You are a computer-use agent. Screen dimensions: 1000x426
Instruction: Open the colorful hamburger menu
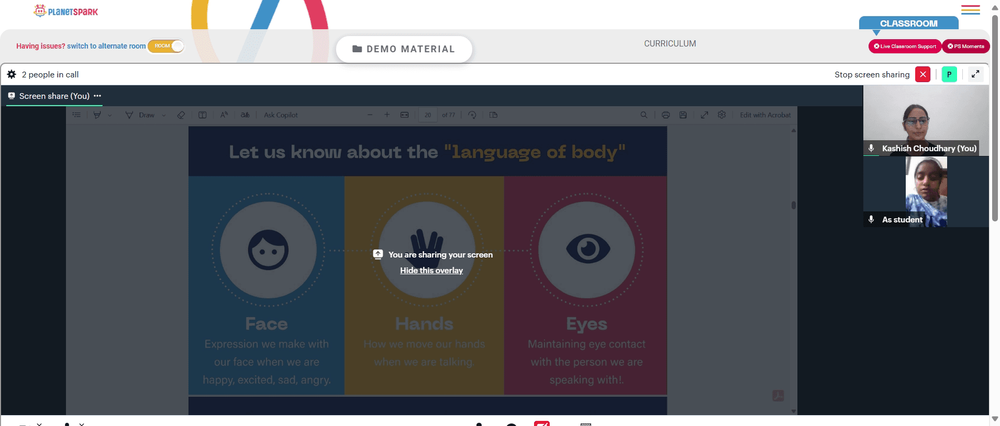pyautogui.click(x=970, y=10)
